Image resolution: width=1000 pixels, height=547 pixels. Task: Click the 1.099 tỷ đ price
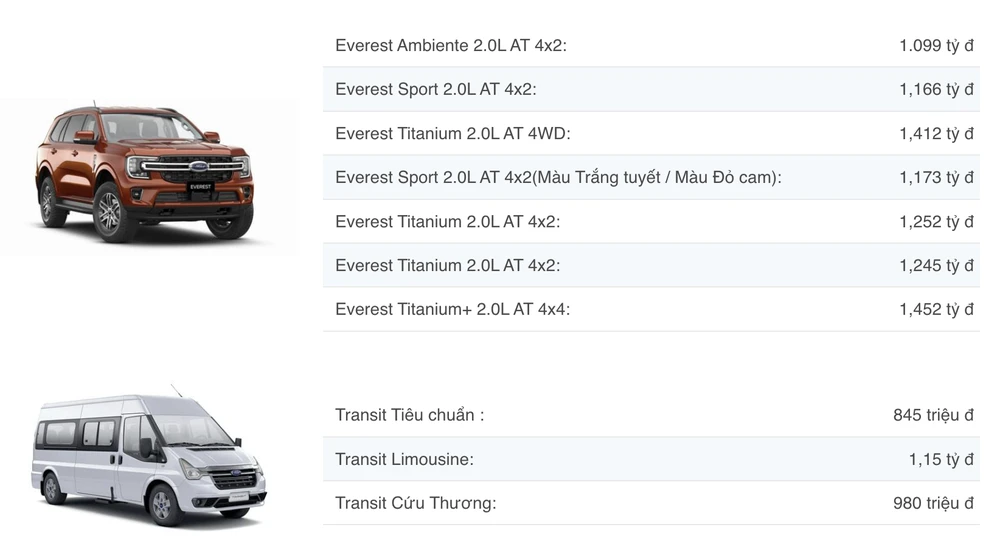click(936, 45)
